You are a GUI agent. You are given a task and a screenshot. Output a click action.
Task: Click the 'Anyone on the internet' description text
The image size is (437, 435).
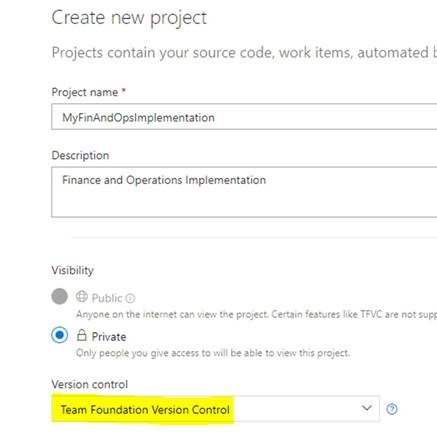point(256,314)
